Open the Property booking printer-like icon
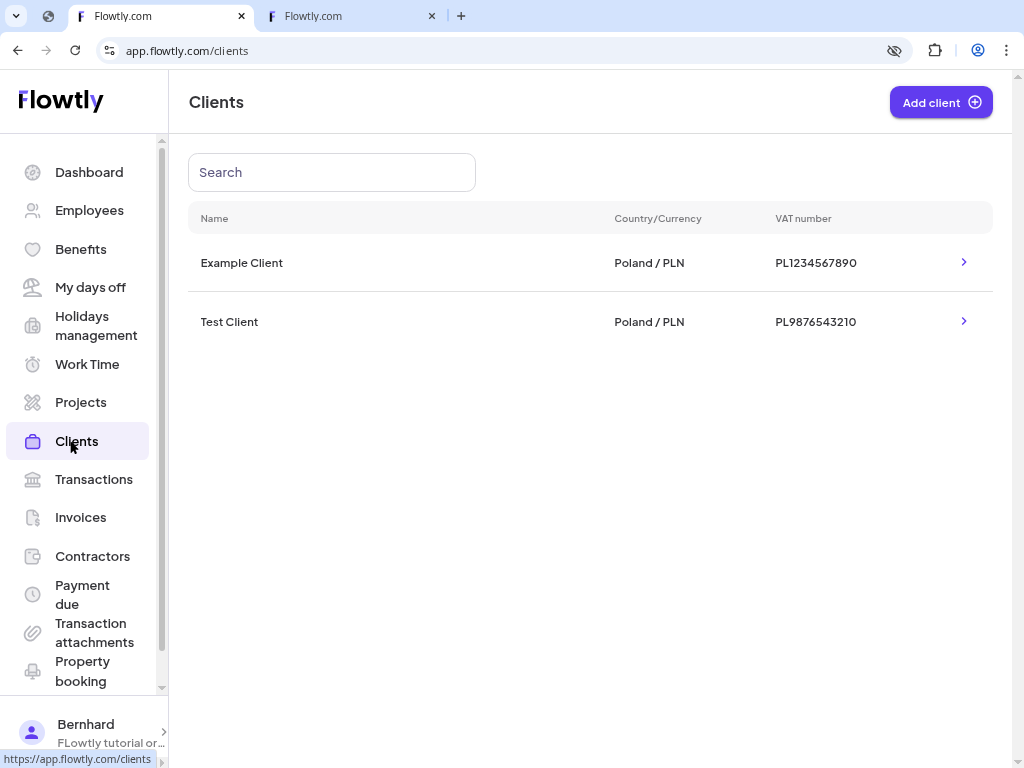The image size is (1024, 768). (x=32, y=671)
